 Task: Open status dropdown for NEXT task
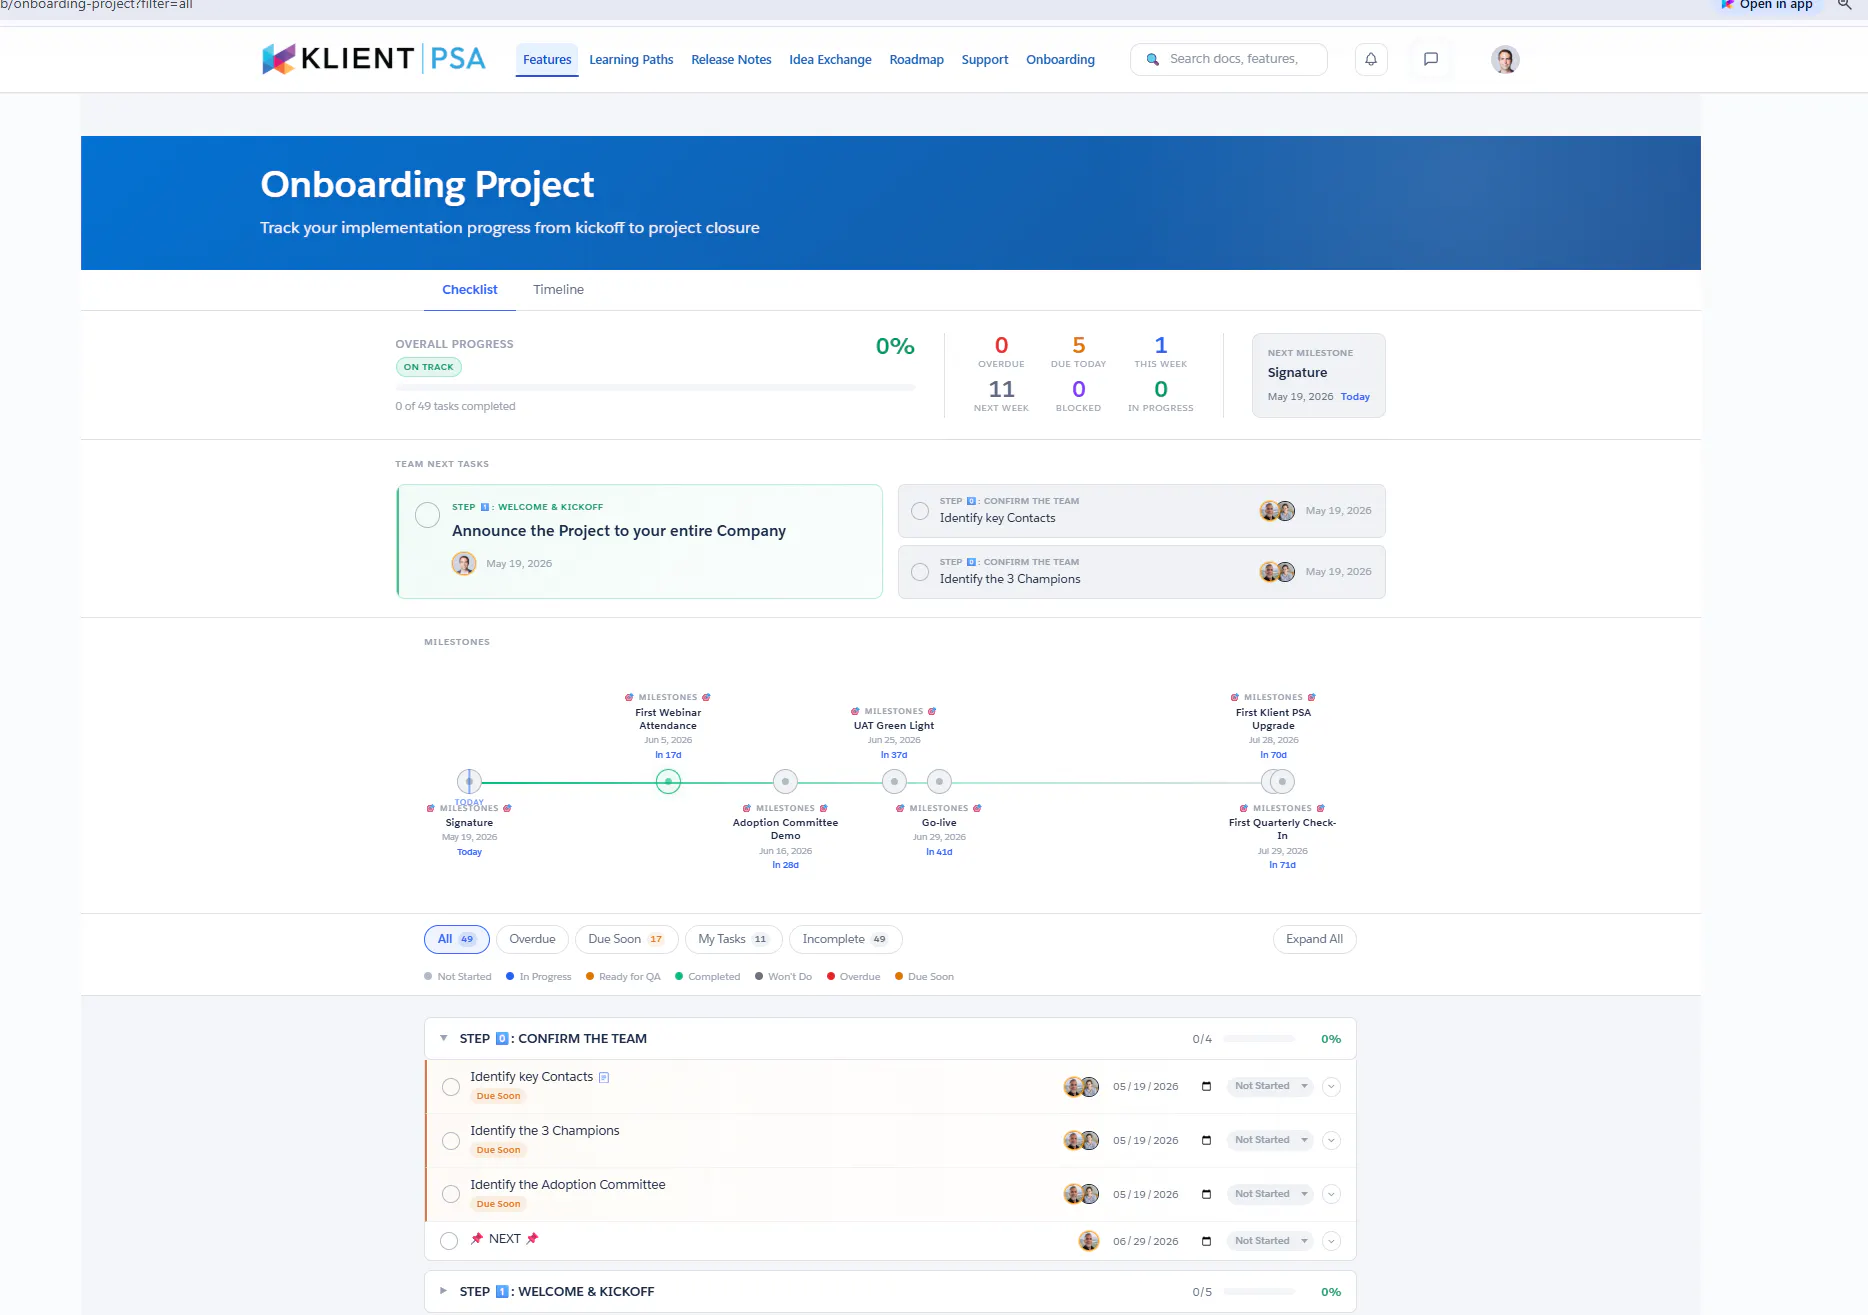click(x=1270, y=1241)
